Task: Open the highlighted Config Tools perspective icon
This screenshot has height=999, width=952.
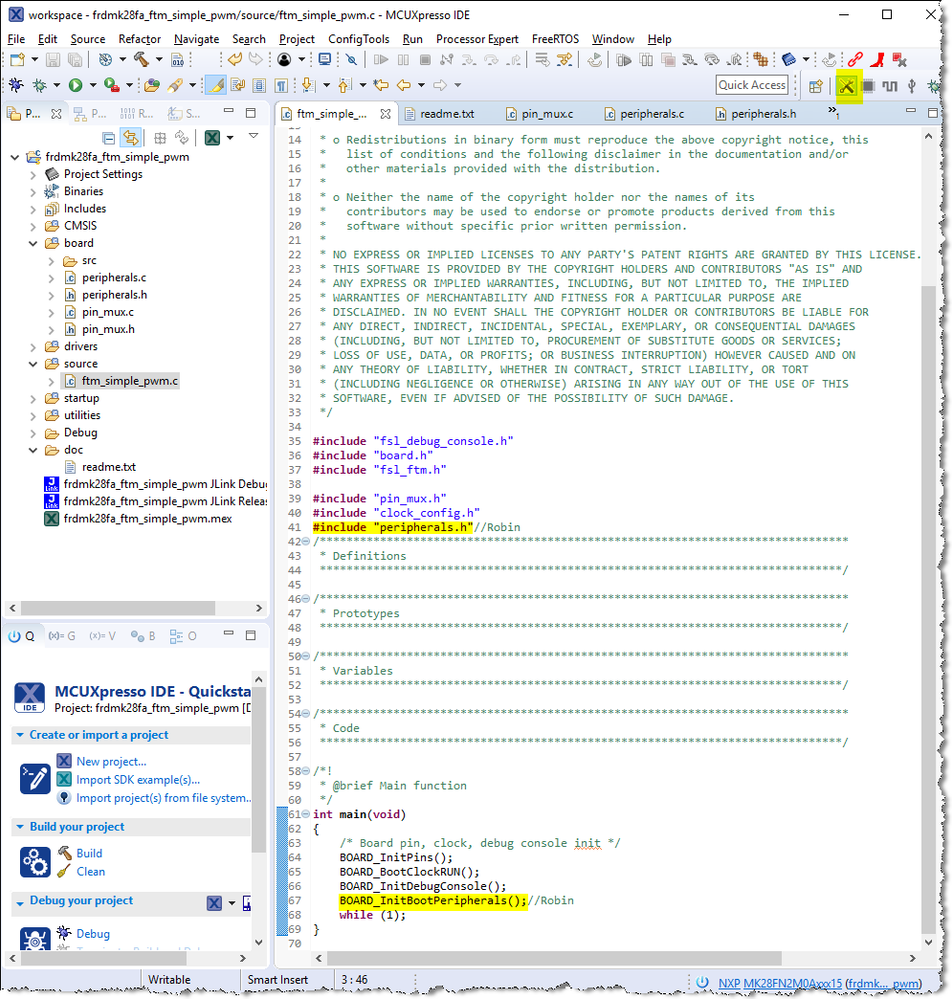Action: point(847,86)
